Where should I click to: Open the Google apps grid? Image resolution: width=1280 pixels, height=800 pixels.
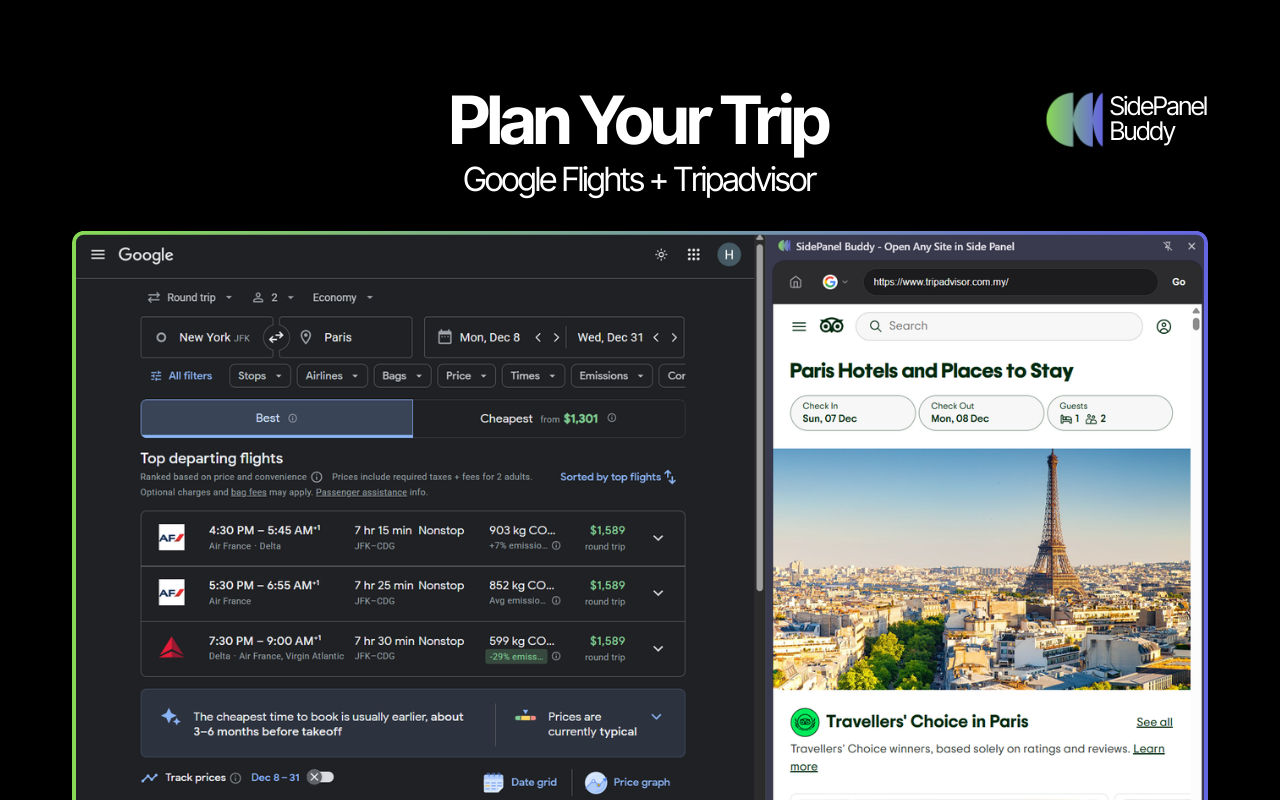693,255
